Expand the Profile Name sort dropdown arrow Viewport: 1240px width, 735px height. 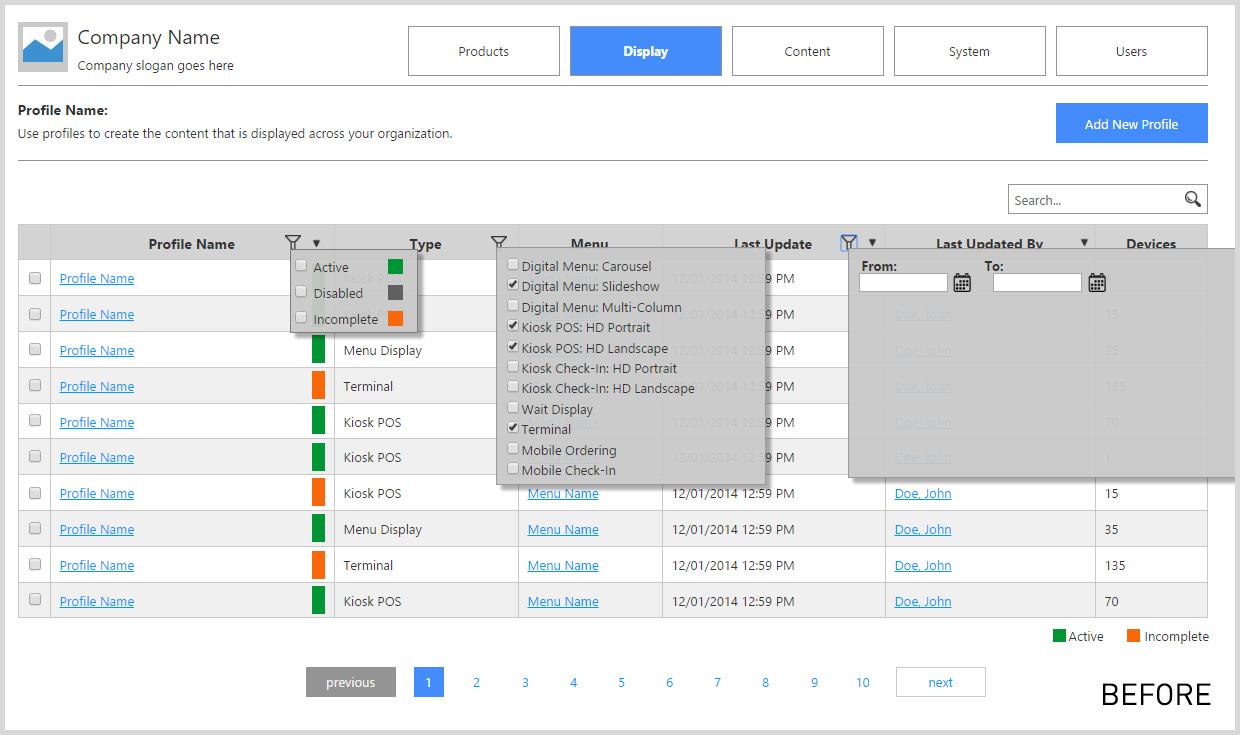(317, 243)
